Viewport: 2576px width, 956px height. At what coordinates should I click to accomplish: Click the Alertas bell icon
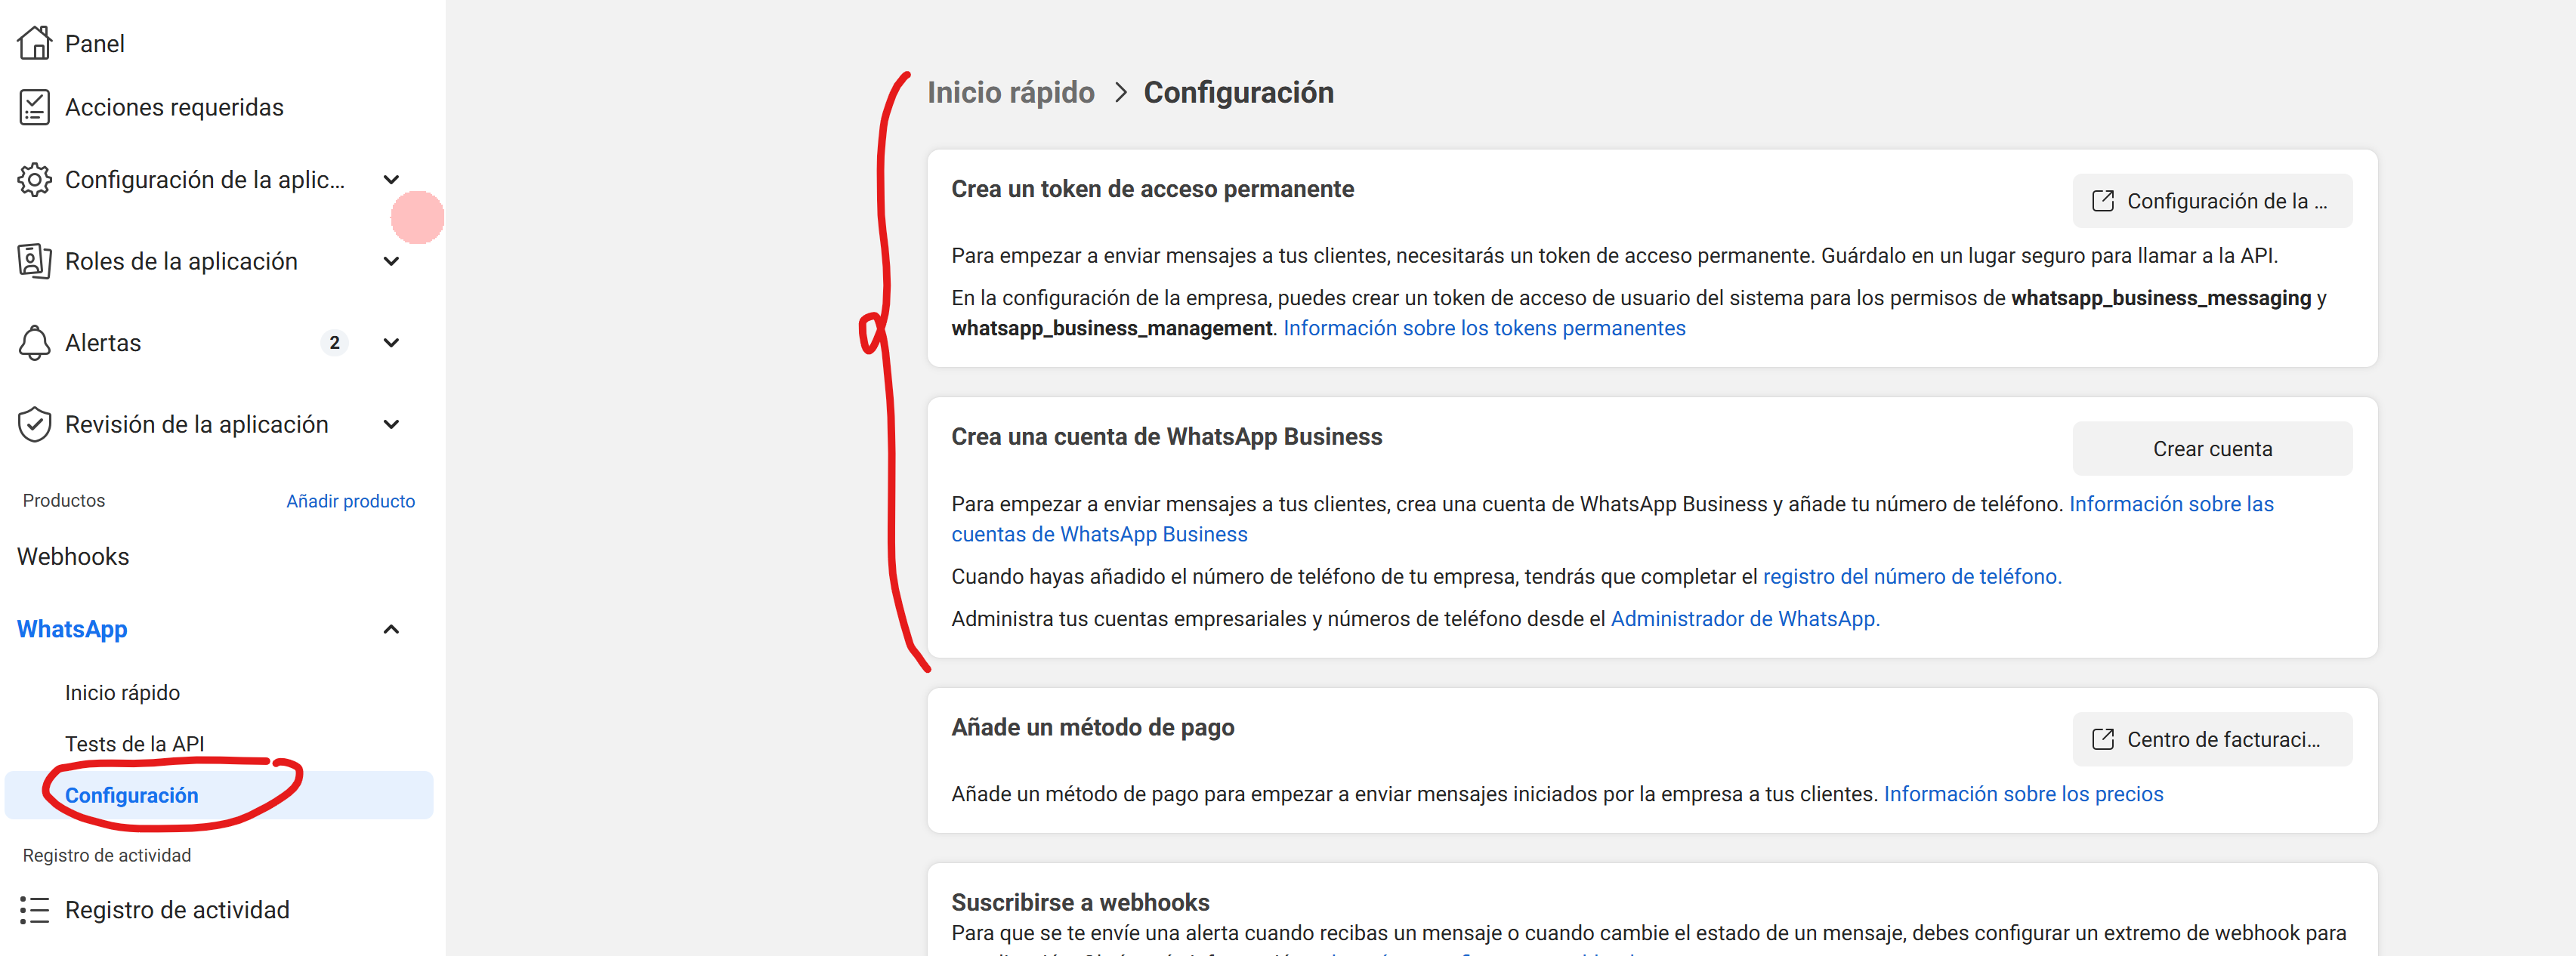pyautogui.click(x=34, y=343)
